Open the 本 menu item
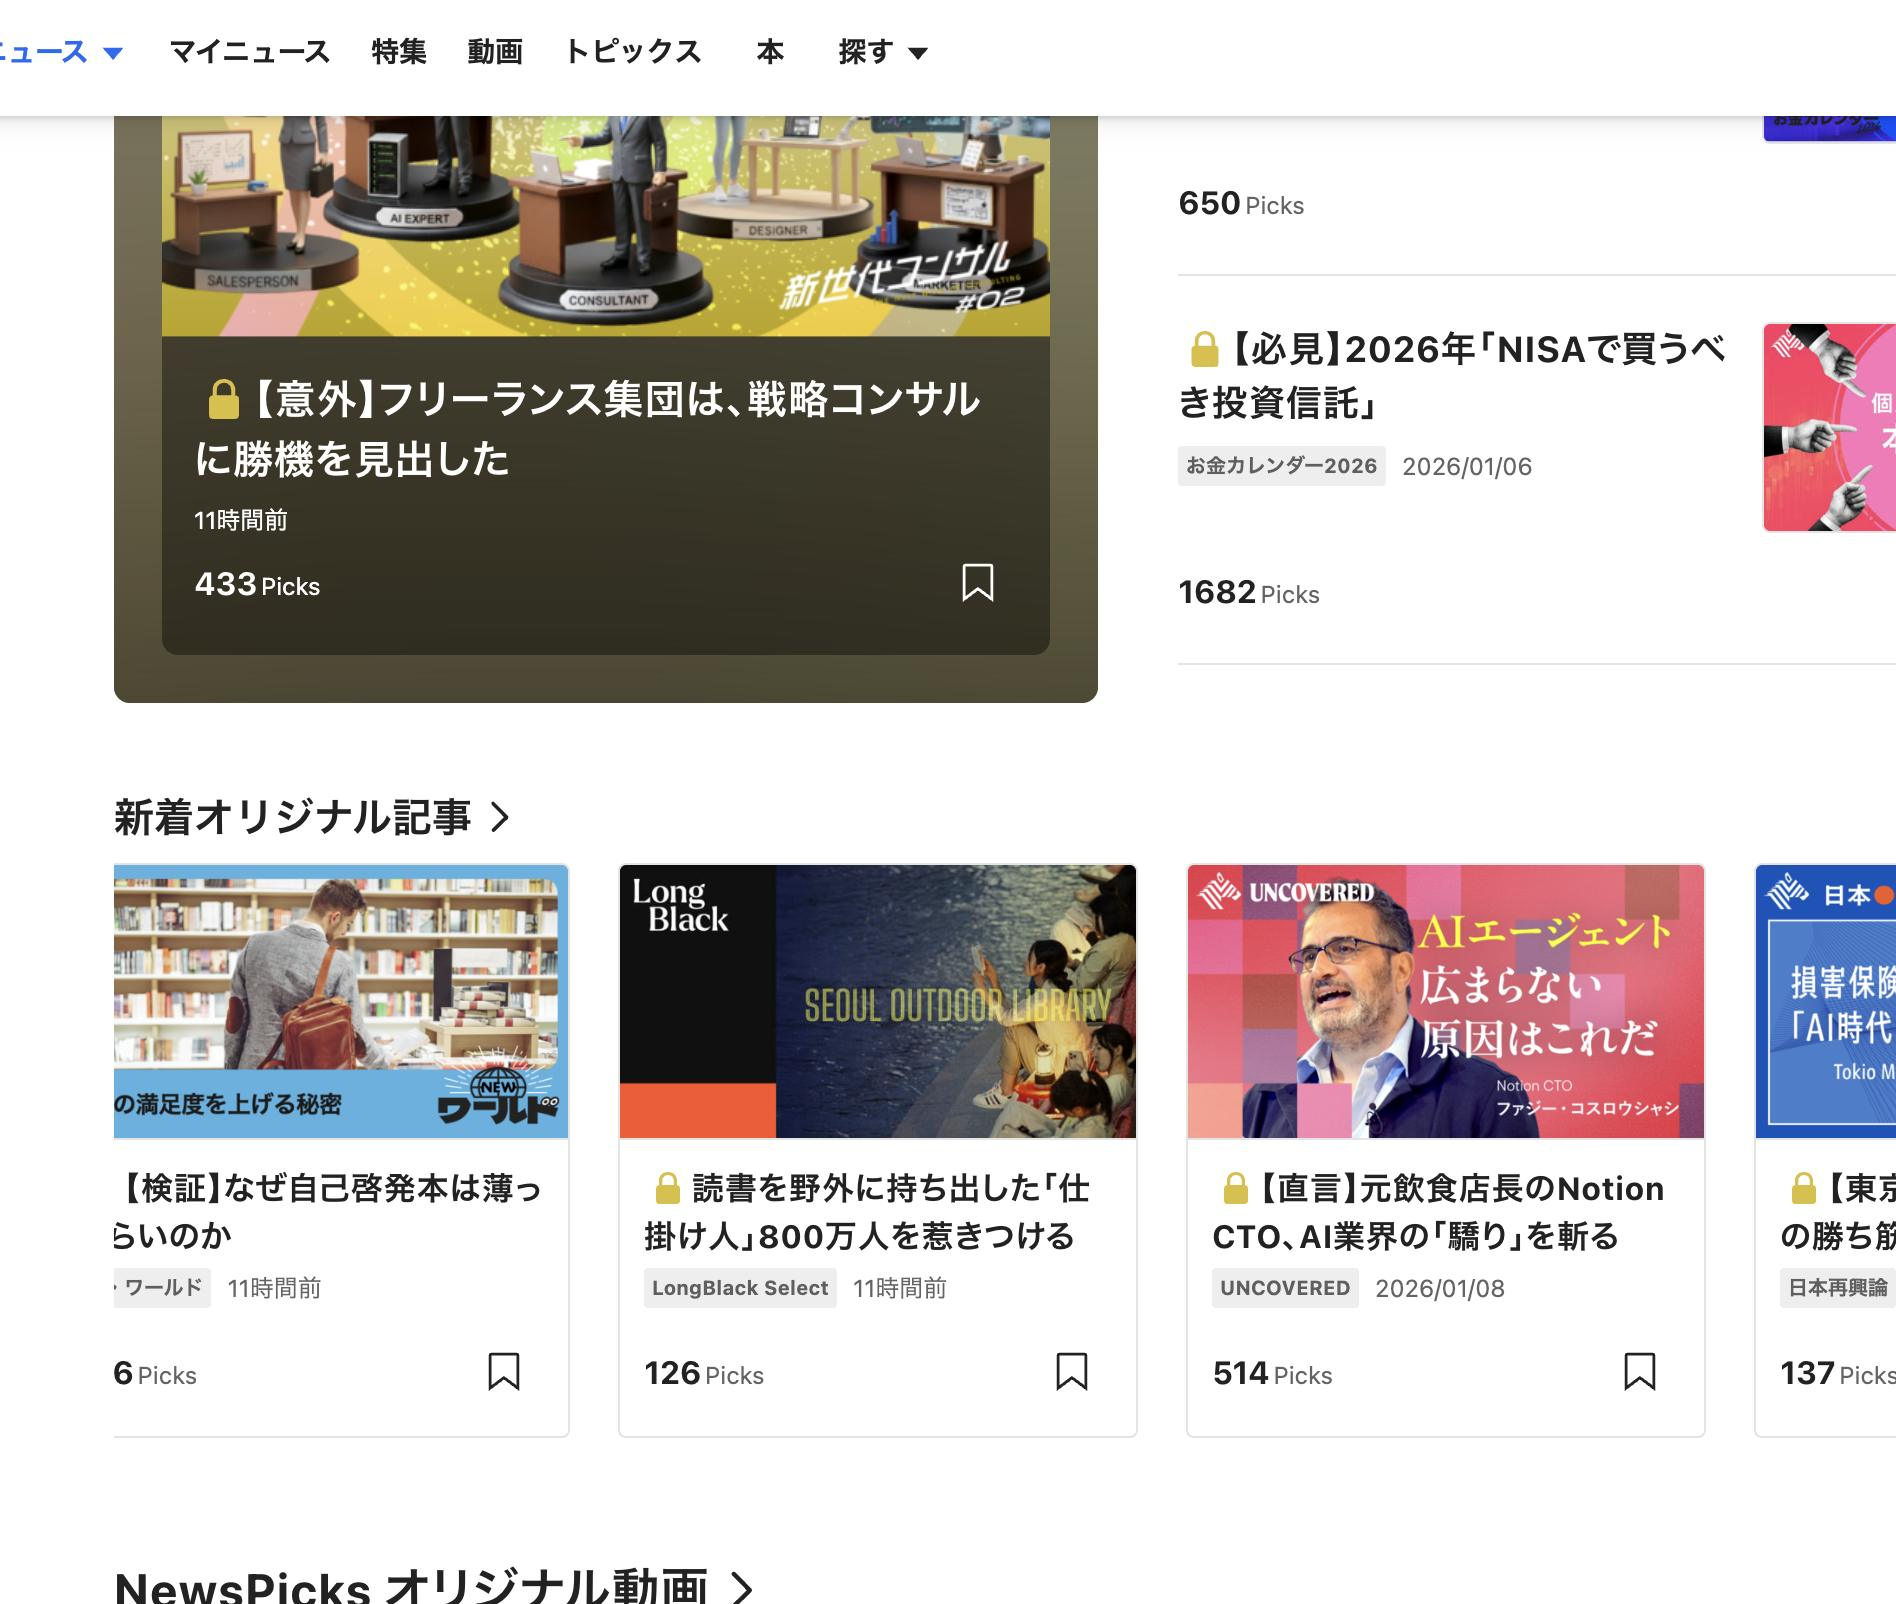 click(x=770, y=51)
